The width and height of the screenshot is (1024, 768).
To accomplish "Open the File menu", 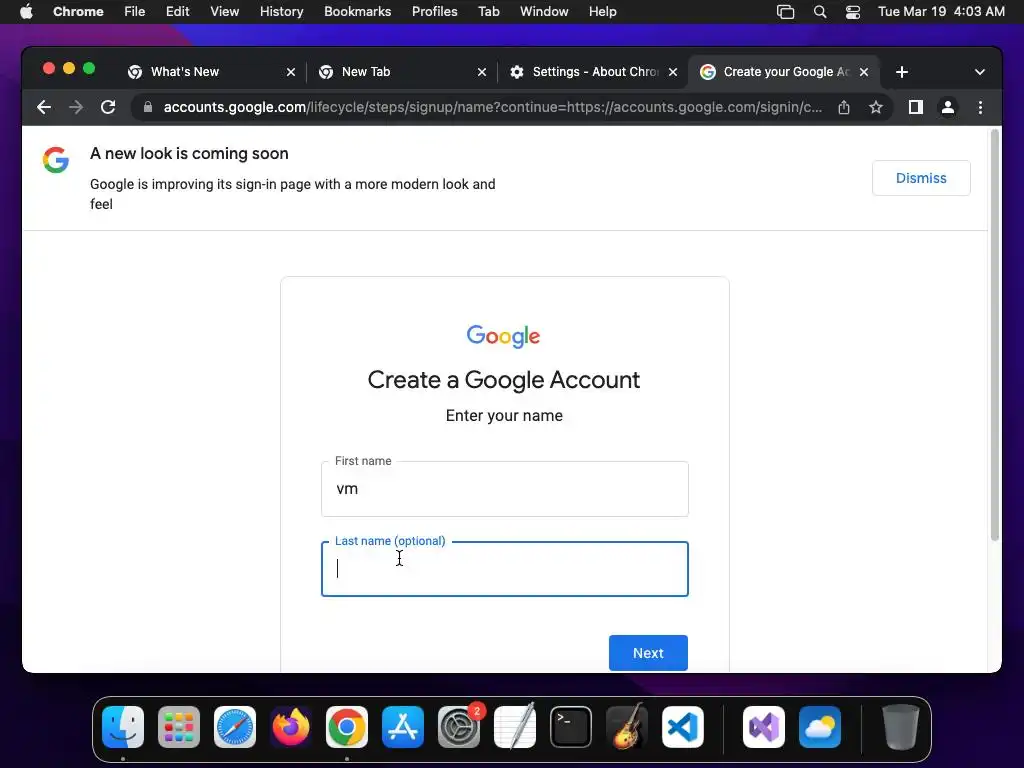I will 135,12.
